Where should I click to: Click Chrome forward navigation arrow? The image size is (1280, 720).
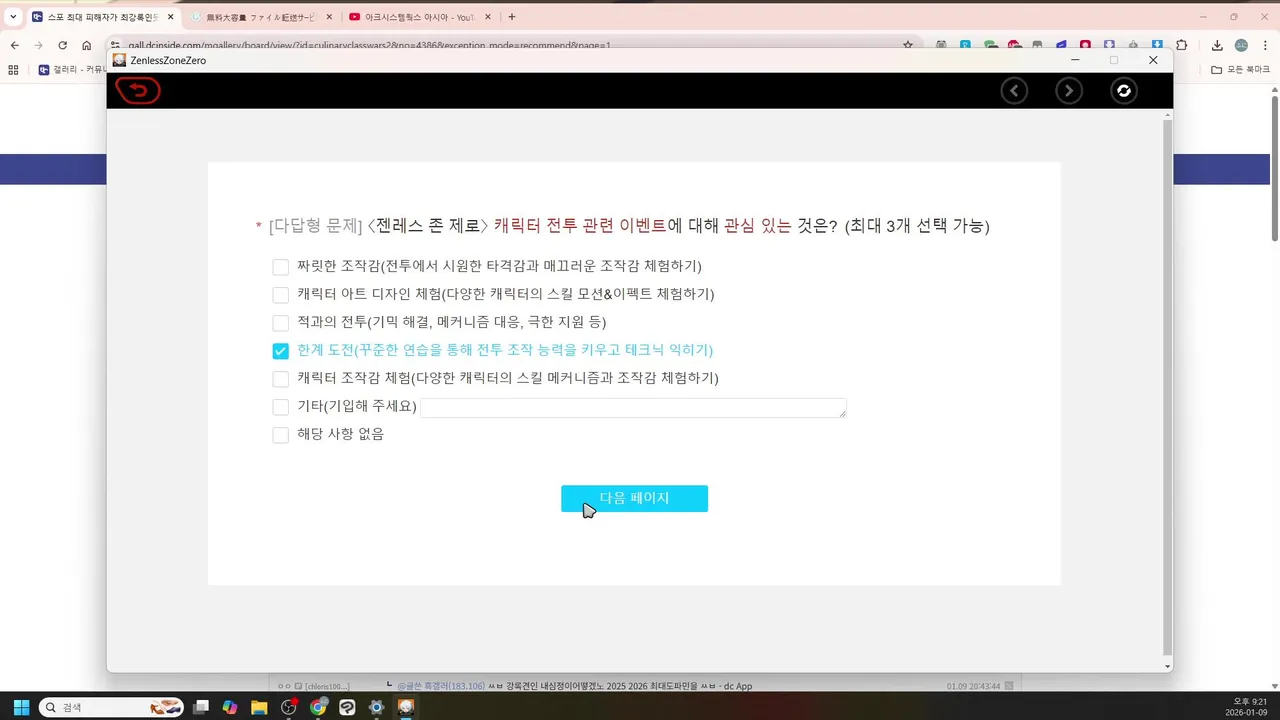[39, 45]
